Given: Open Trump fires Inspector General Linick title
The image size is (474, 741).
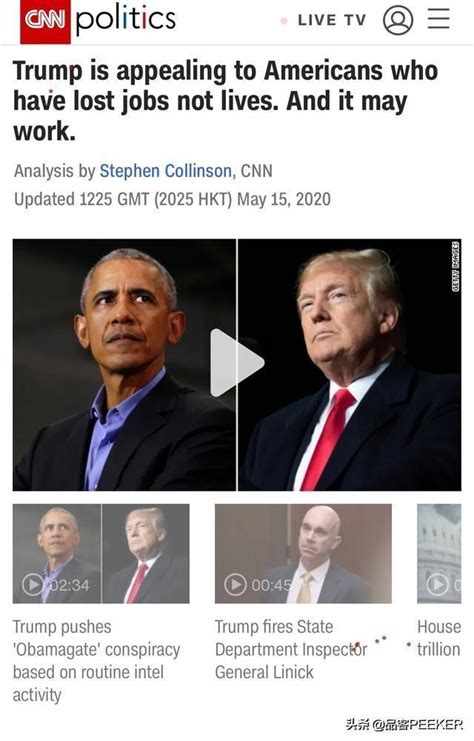Looking at the screenshot, I should [x=291, y=649].
